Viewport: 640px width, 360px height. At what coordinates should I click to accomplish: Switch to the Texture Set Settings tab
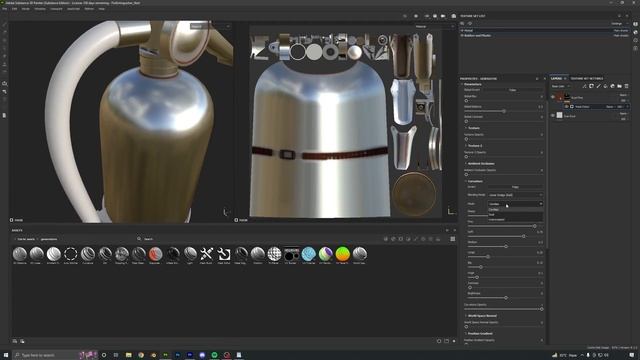[x=587, y=78]
